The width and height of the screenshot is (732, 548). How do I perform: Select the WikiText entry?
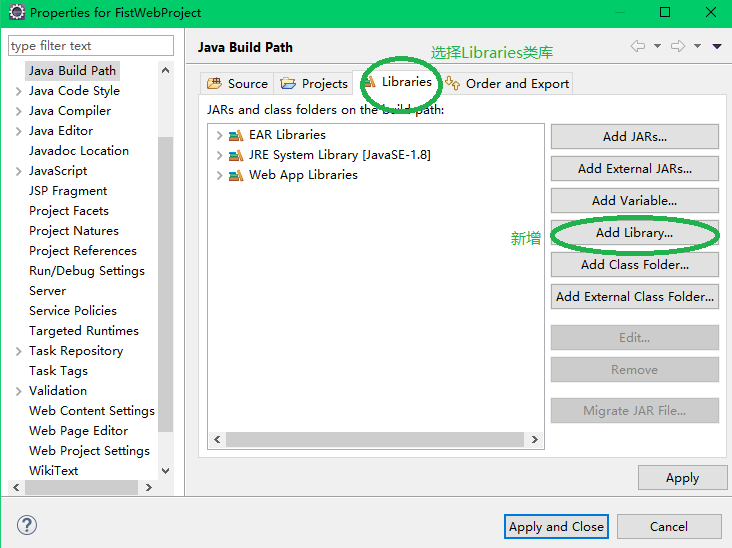click(x=54, y=471)
